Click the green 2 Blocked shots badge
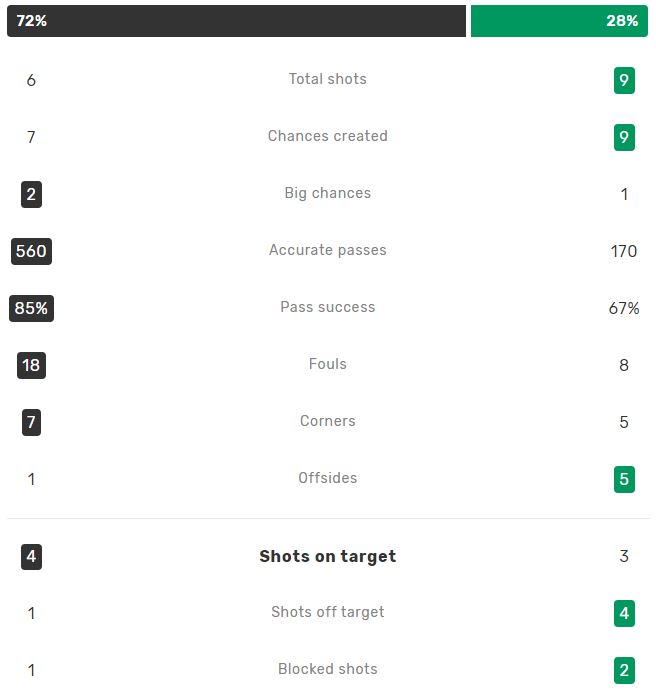Screen dimensions: 656x697 (x=624, y=670)
